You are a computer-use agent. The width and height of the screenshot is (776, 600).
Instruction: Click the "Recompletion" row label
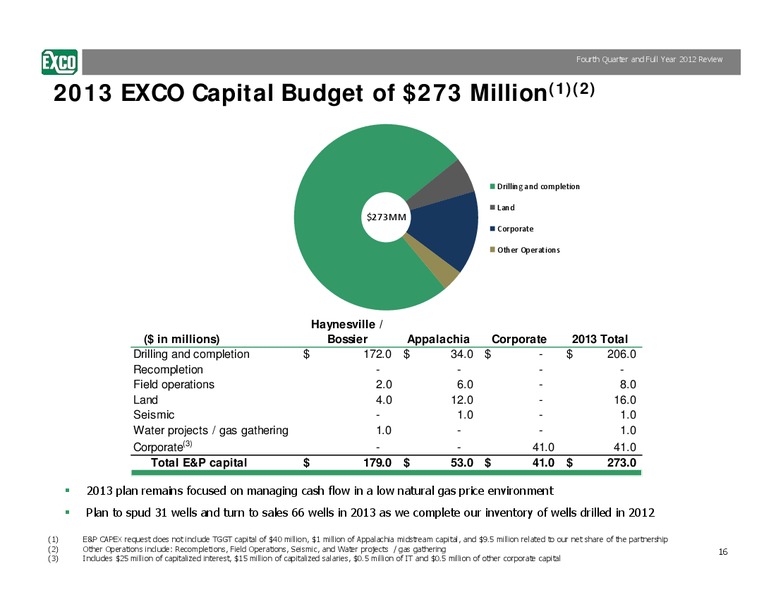[x=168, y=370]
